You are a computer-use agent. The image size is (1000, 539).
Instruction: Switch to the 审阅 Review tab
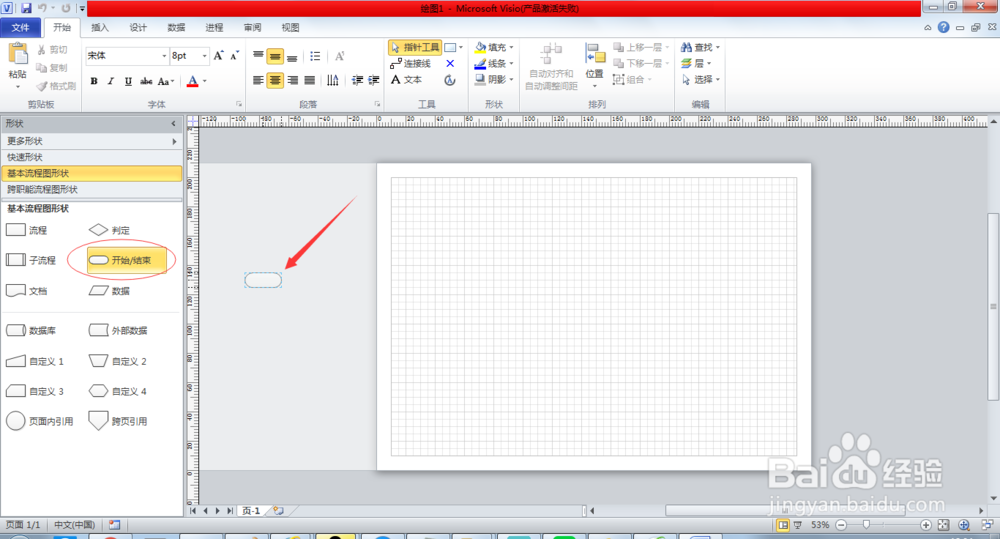252,27
